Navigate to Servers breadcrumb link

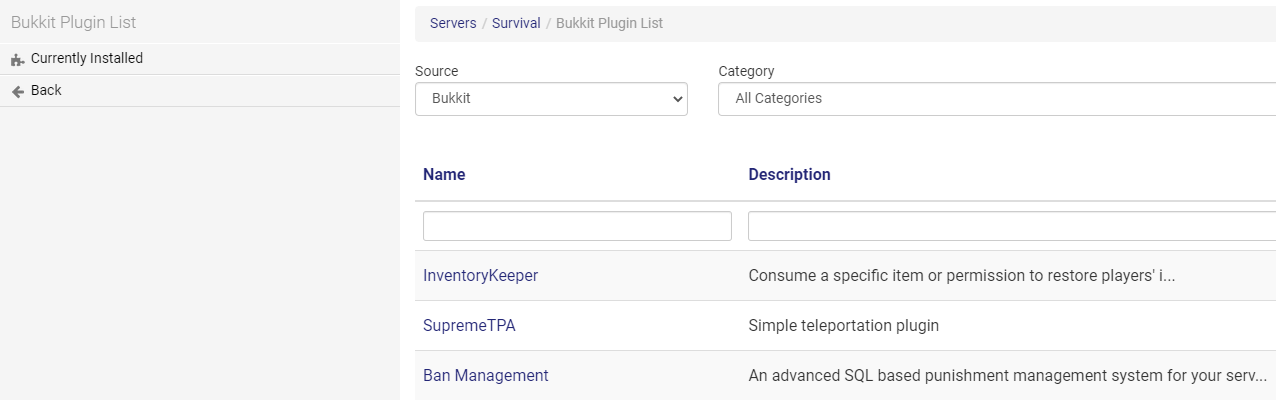click(x=453, y=22)
